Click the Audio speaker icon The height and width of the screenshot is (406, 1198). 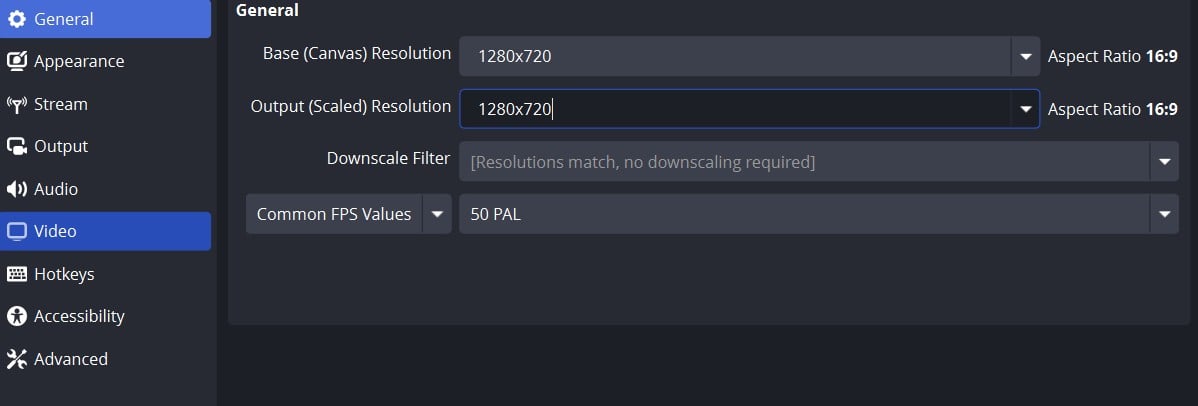pos(16,189)
